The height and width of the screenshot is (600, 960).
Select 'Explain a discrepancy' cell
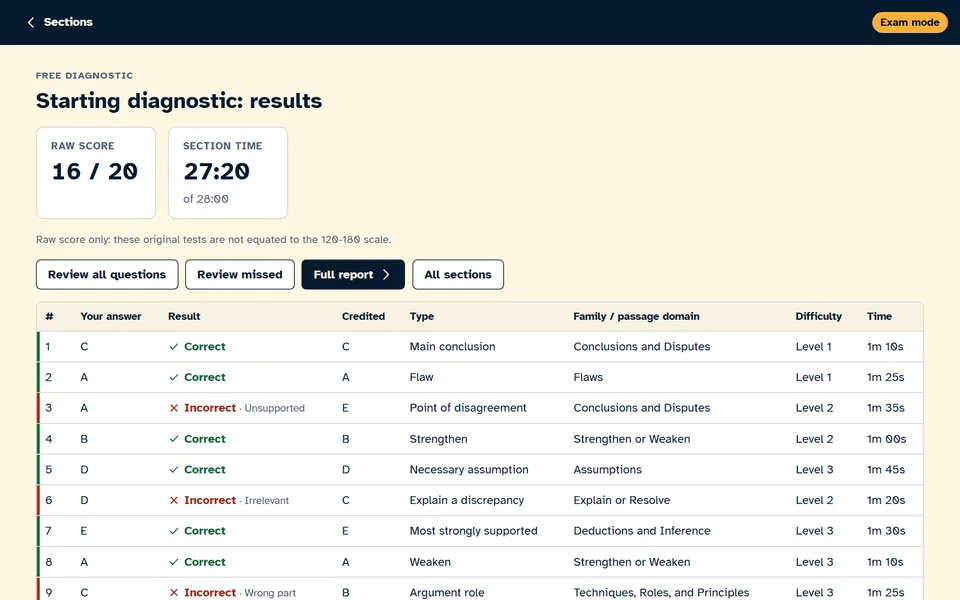467,500
